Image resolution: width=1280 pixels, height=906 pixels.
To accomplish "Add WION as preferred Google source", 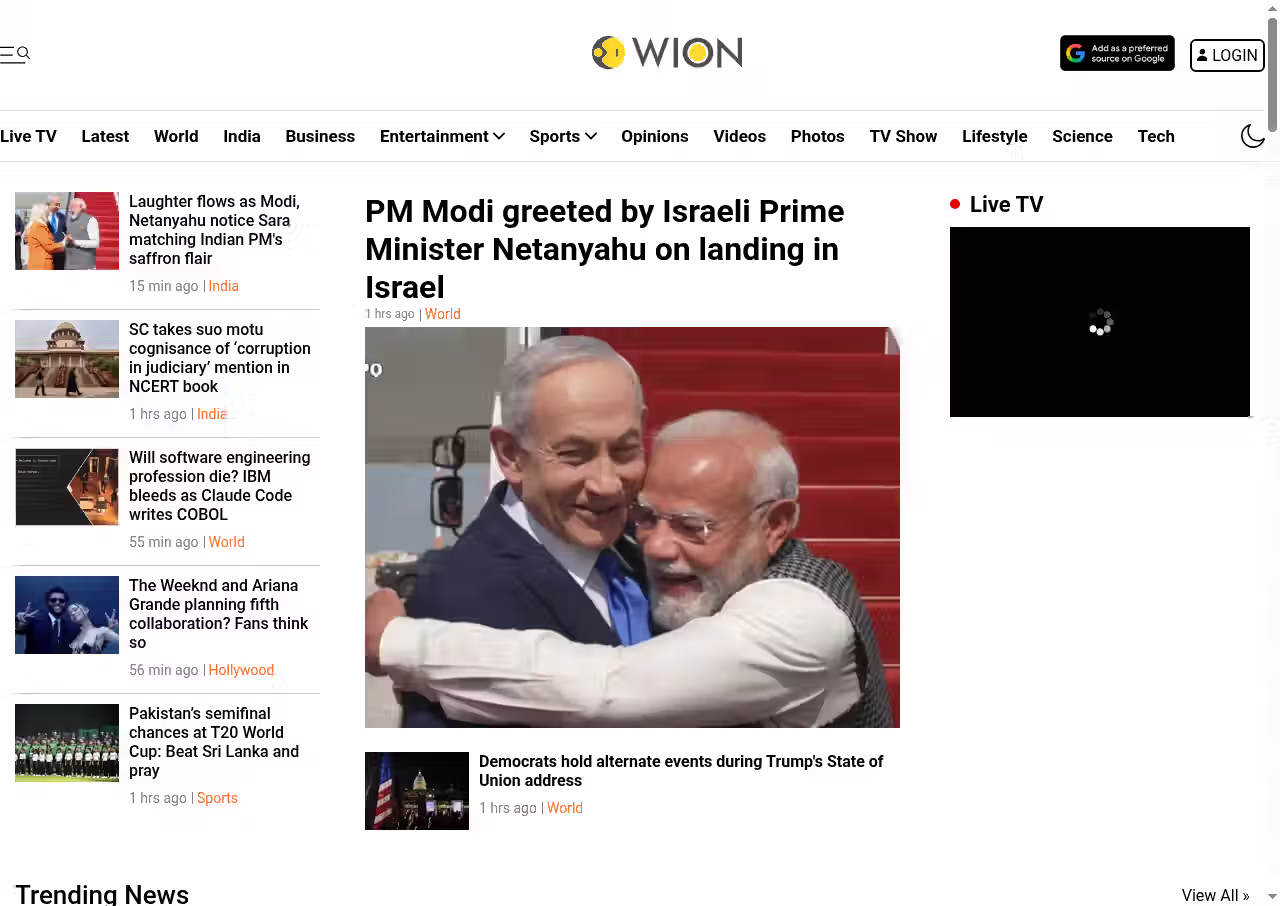I will click(1117, 54).
